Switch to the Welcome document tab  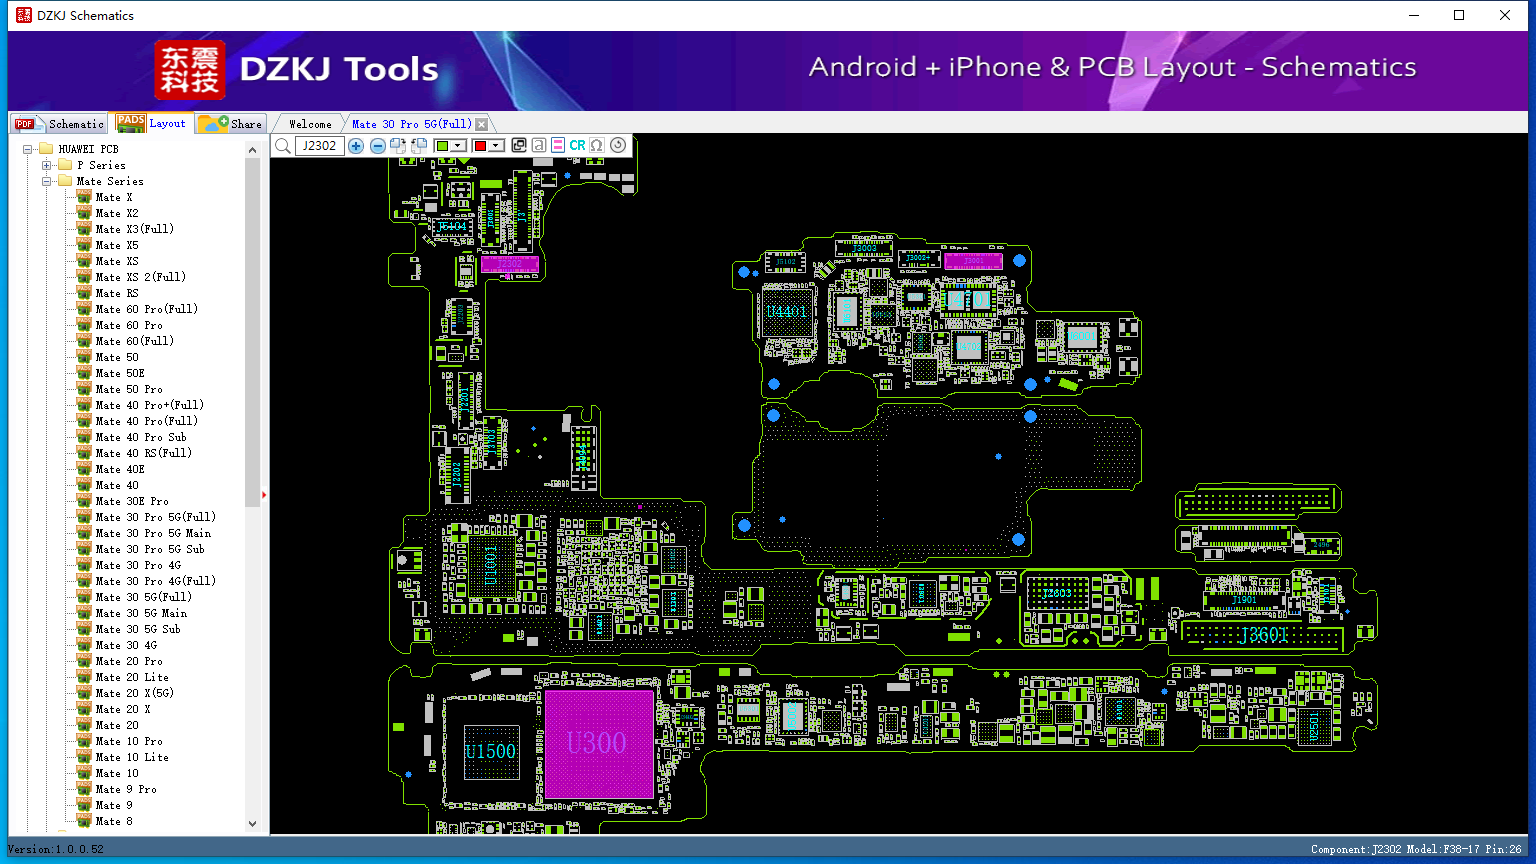(x=310, y=124)
